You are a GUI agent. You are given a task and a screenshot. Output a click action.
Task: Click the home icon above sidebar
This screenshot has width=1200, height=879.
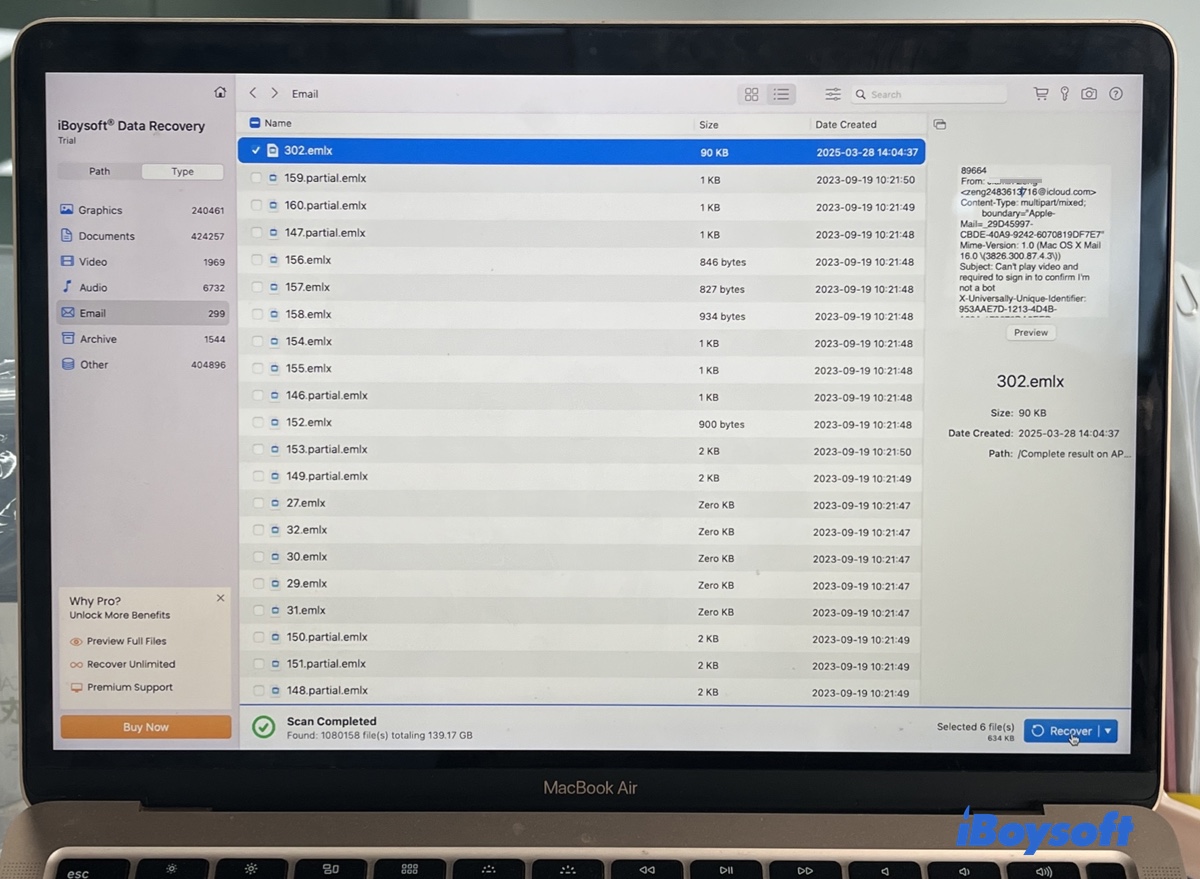[x=220, y=91]
